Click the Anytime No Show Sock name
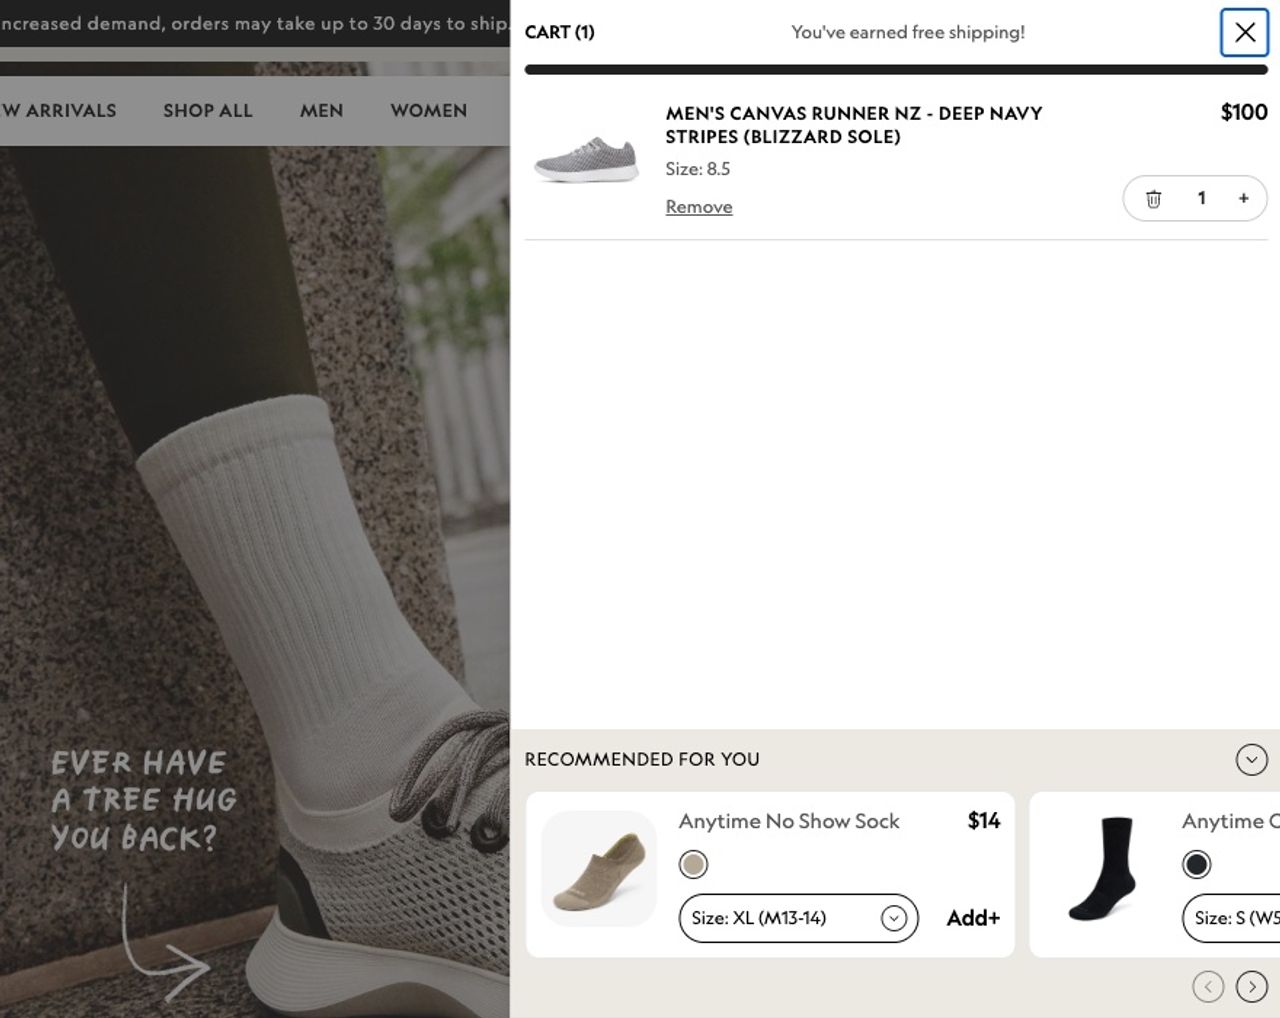Image resolution: width=1280 pixels, height=1018 pixels. click(789, 821)
